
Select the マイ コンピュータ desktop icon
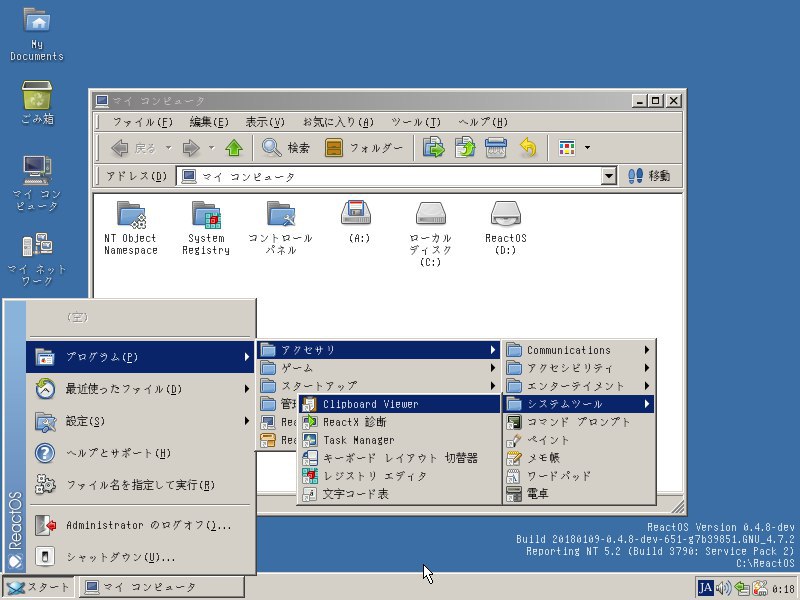[37, 184]
